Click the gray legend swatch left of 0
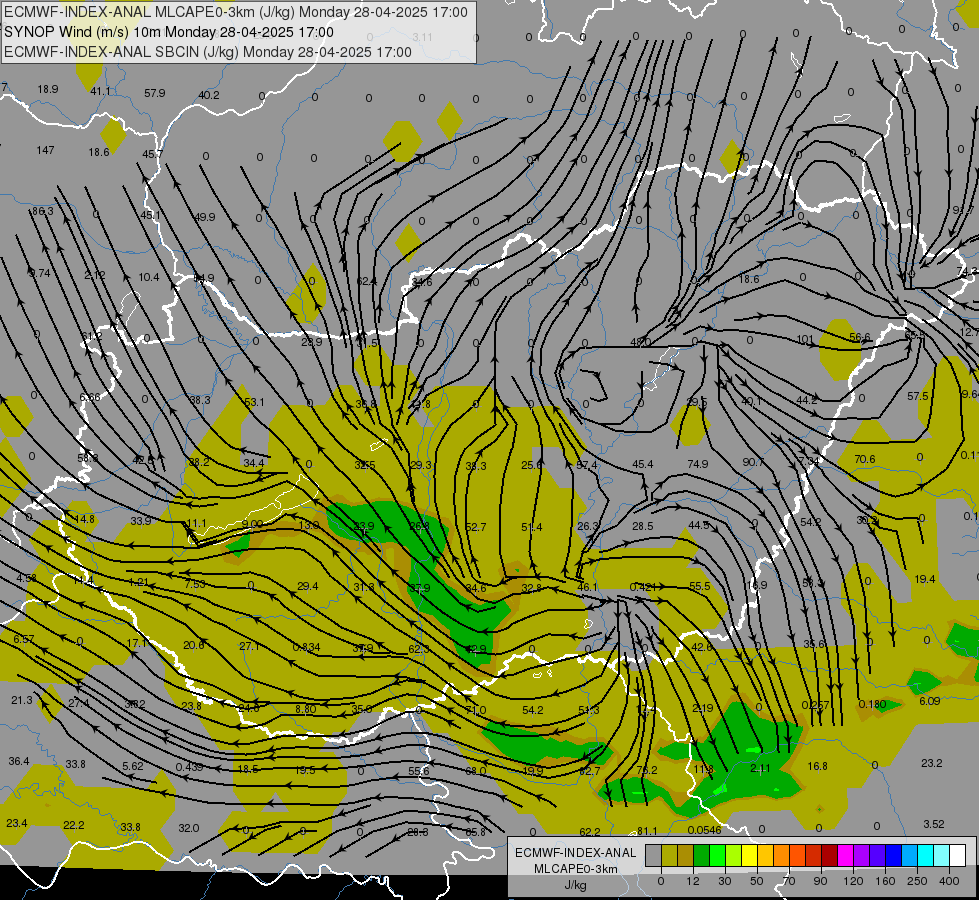The width and height of the screenshot is (979, 900). (653, 855)
